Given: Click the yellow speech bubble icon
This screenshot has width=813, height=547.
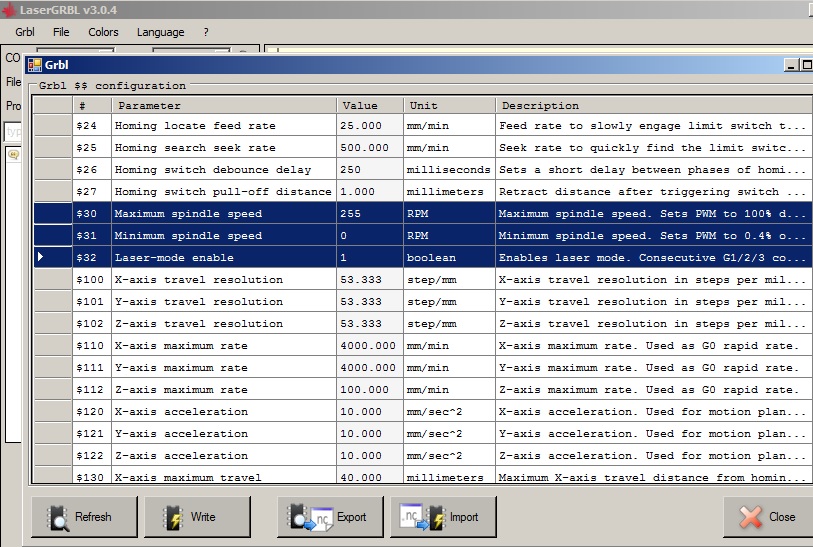Looking at the screenshot, I should coord(14,155).
